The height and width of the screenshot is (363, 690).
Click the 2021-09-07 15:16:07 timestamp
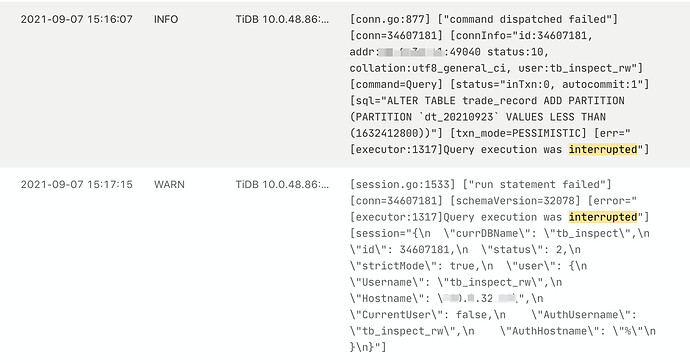(77, 19)
